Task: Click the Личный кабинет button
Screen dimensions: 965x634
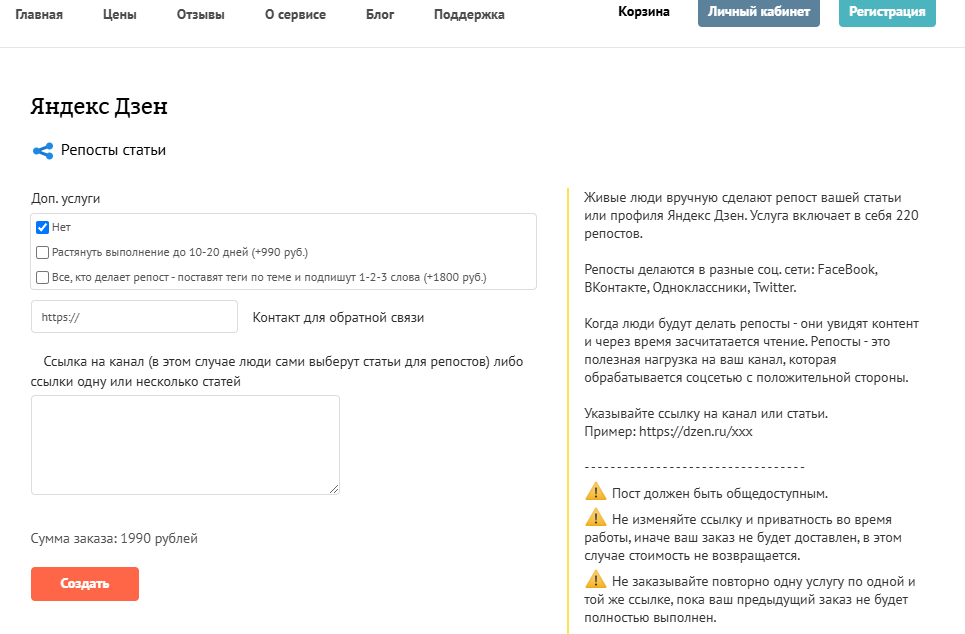Action: pyautogui.click(x=759, y=12)
